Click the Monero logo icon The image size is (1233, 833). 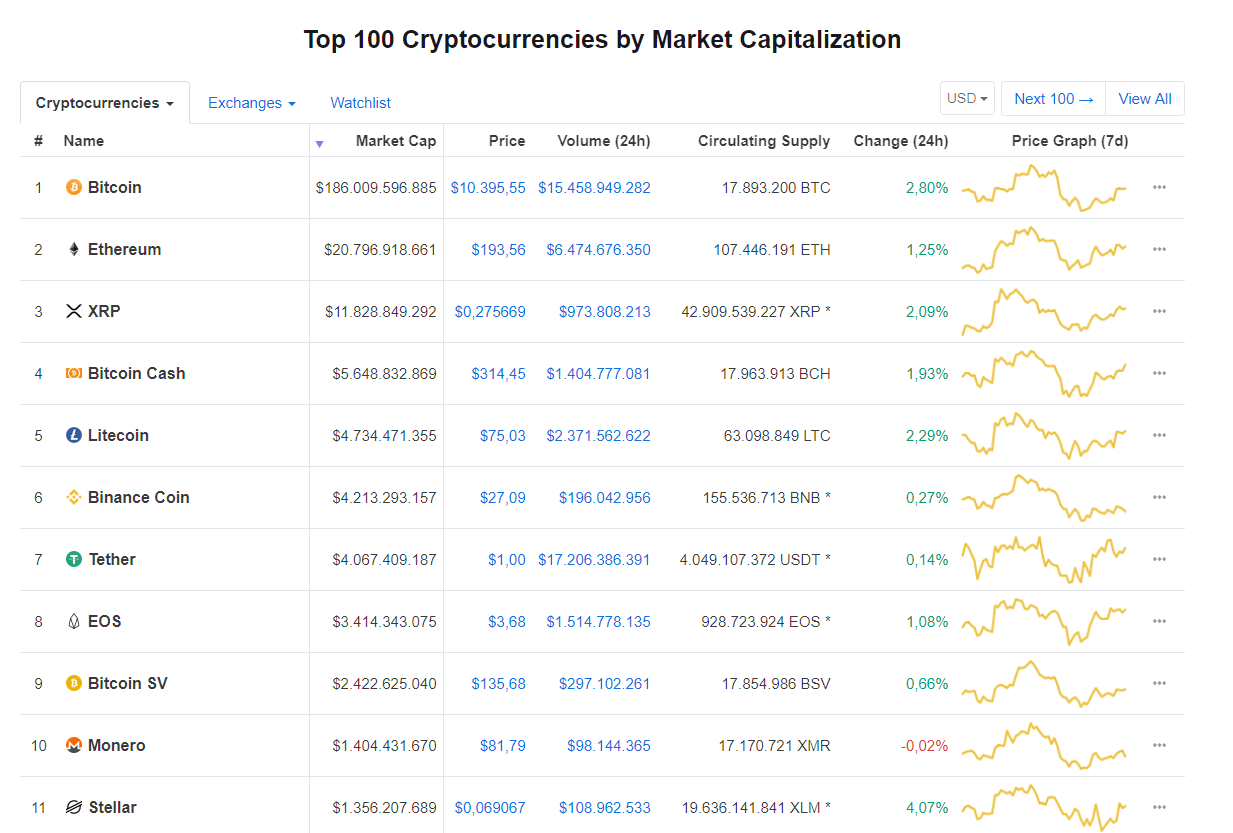tap(73, 745)
